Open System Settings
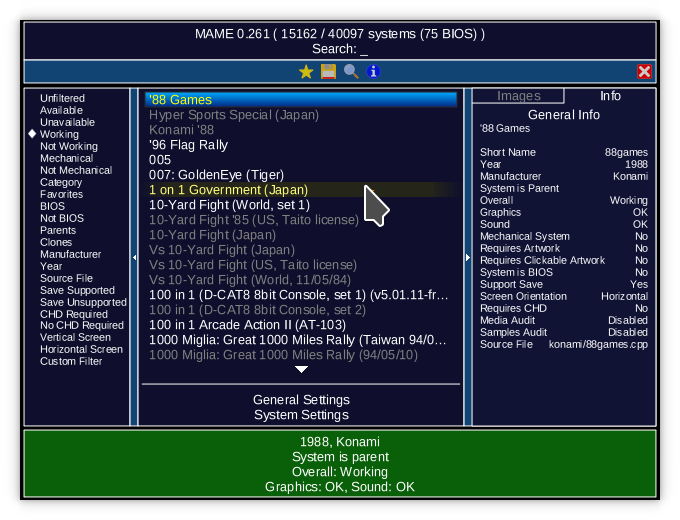Viewport: 680px width, 520px height. point(301,415)
